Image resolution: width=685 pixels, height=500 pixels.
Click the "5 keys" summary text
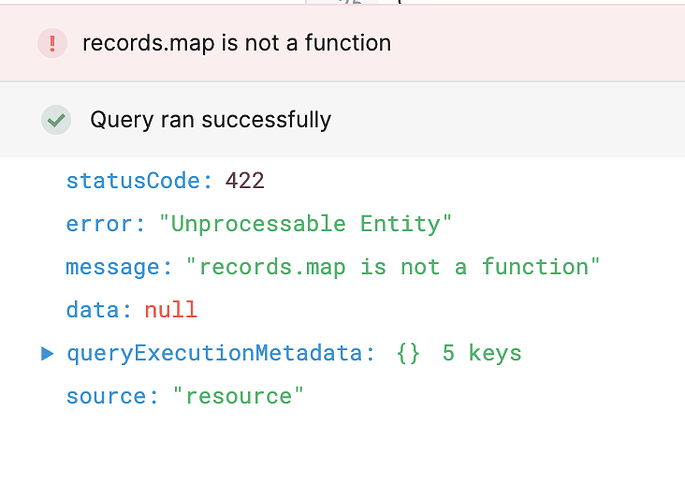[x=482, y=353]
